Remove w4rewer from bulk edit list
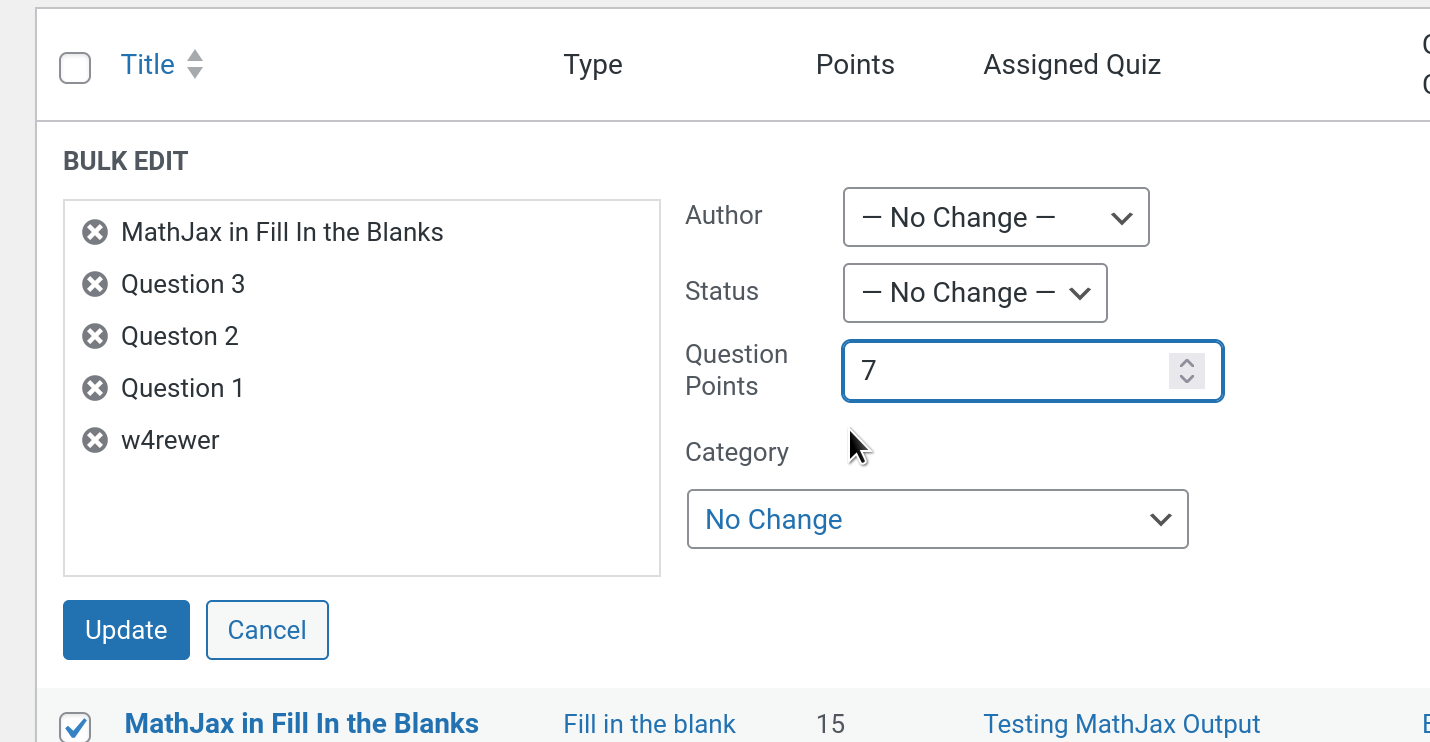 (94, 440)
